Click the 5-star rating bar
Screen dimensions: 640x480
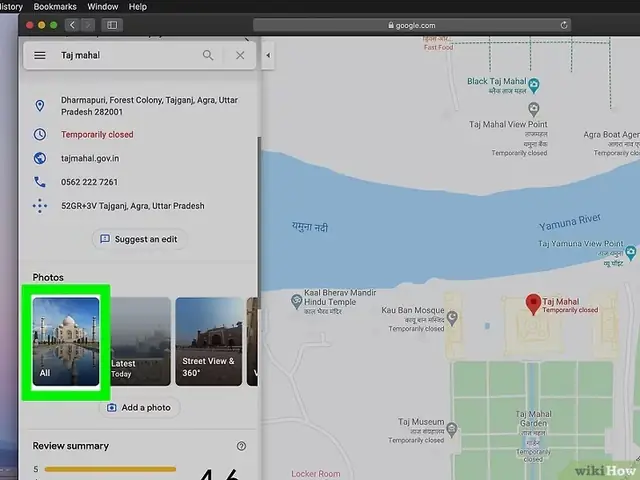110,469
